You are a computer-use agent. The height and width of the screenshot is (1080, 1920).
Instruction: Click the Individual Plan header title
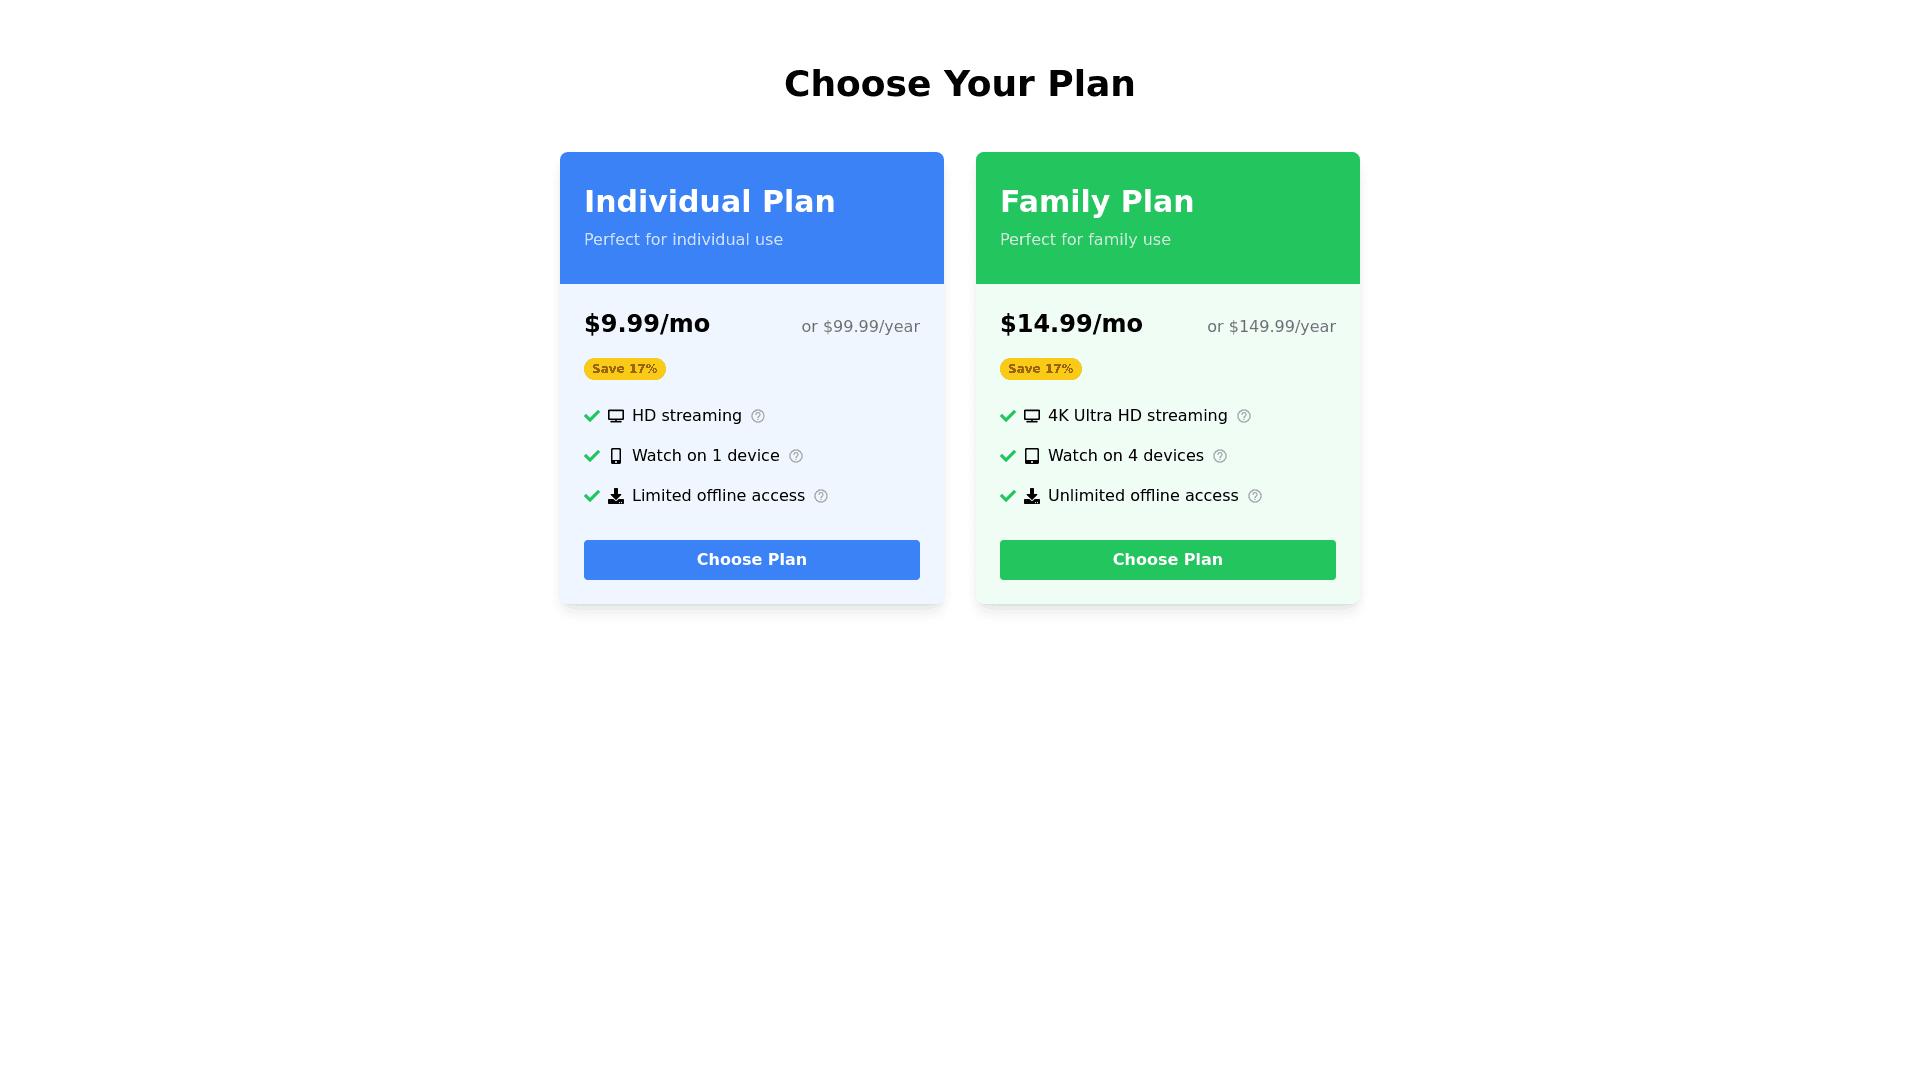(709, 202)
